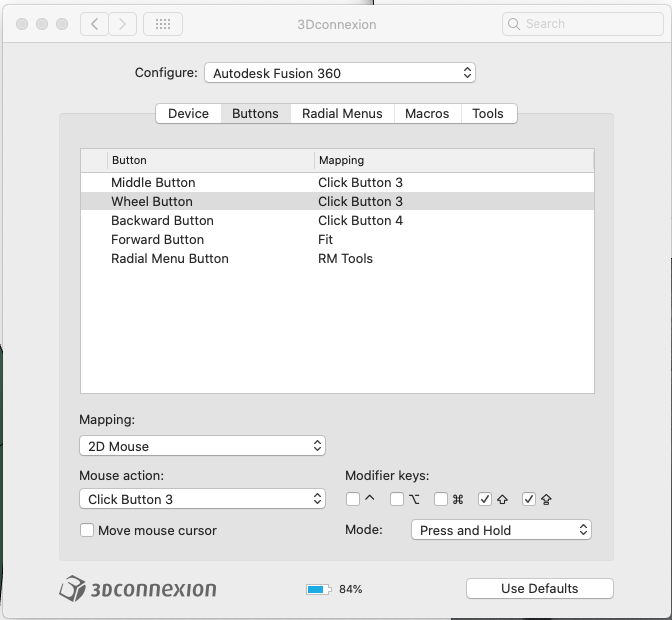Open the Mouse action dropdown

click(x=202, y=499)
